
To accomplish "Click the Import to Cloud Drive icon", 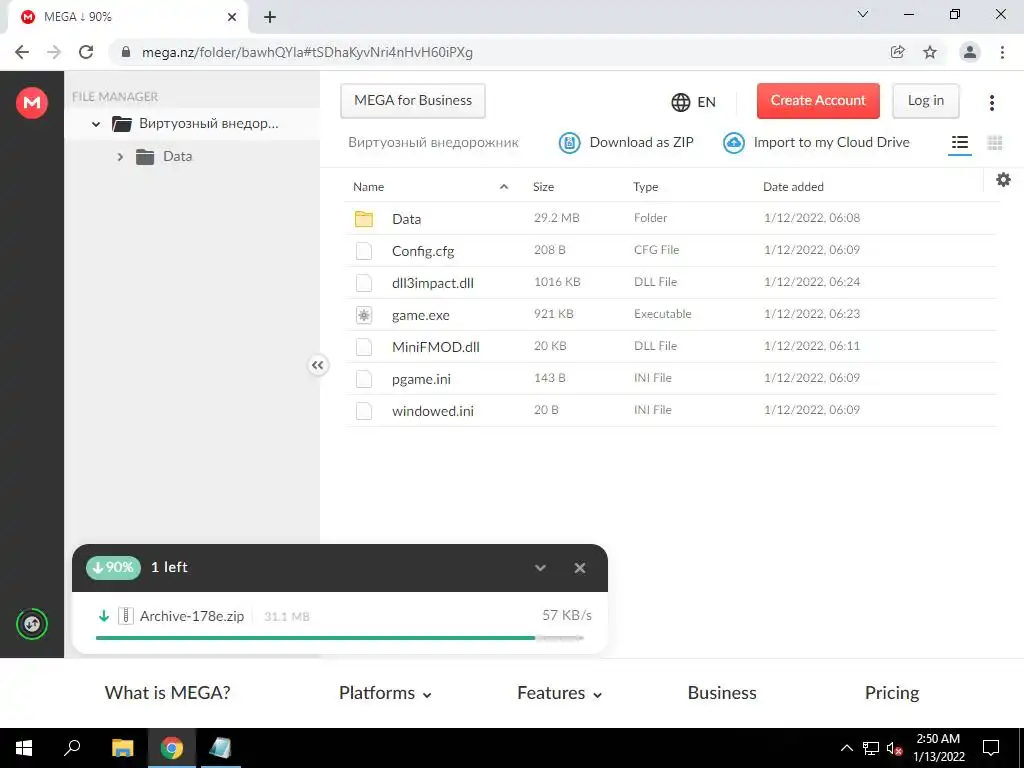I will point(733,142).
